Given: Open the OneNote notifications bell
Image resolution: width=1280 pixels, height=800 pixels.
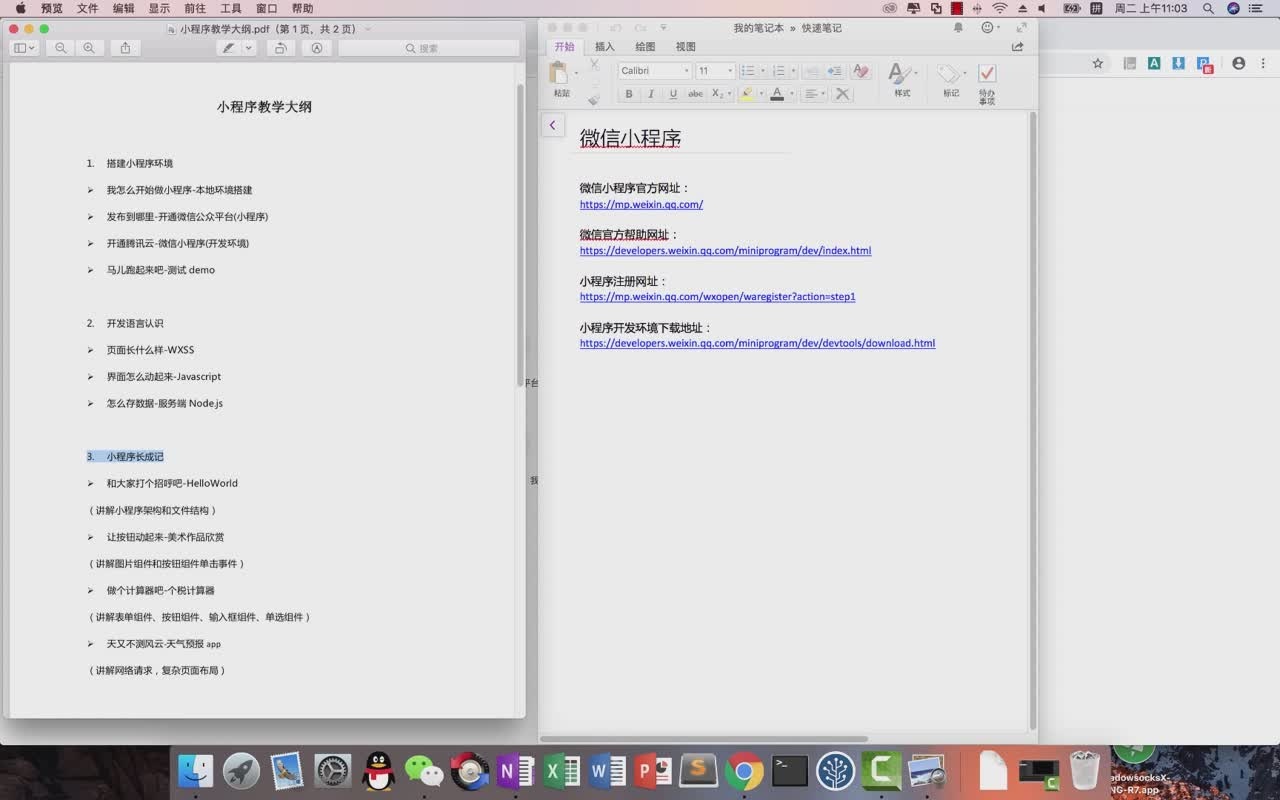Looking at the screenshot, I should (x=958, y=28).
